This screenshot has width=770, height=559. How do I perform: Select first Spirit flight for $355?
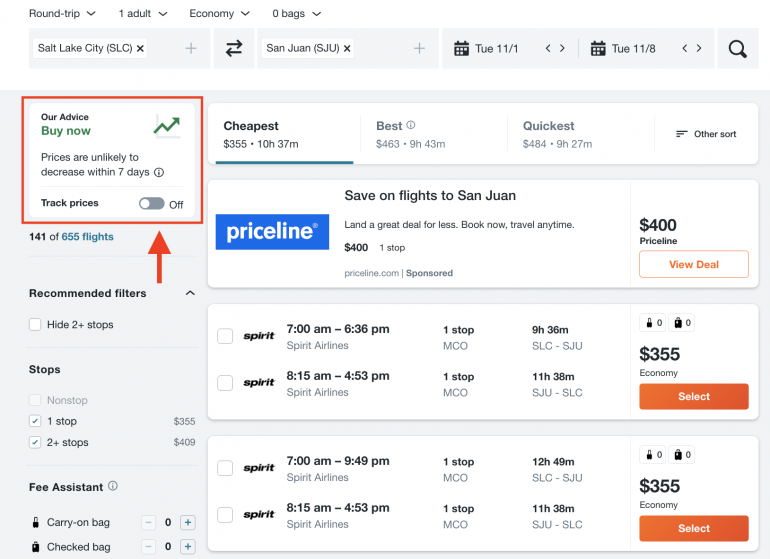pos(693,397)
